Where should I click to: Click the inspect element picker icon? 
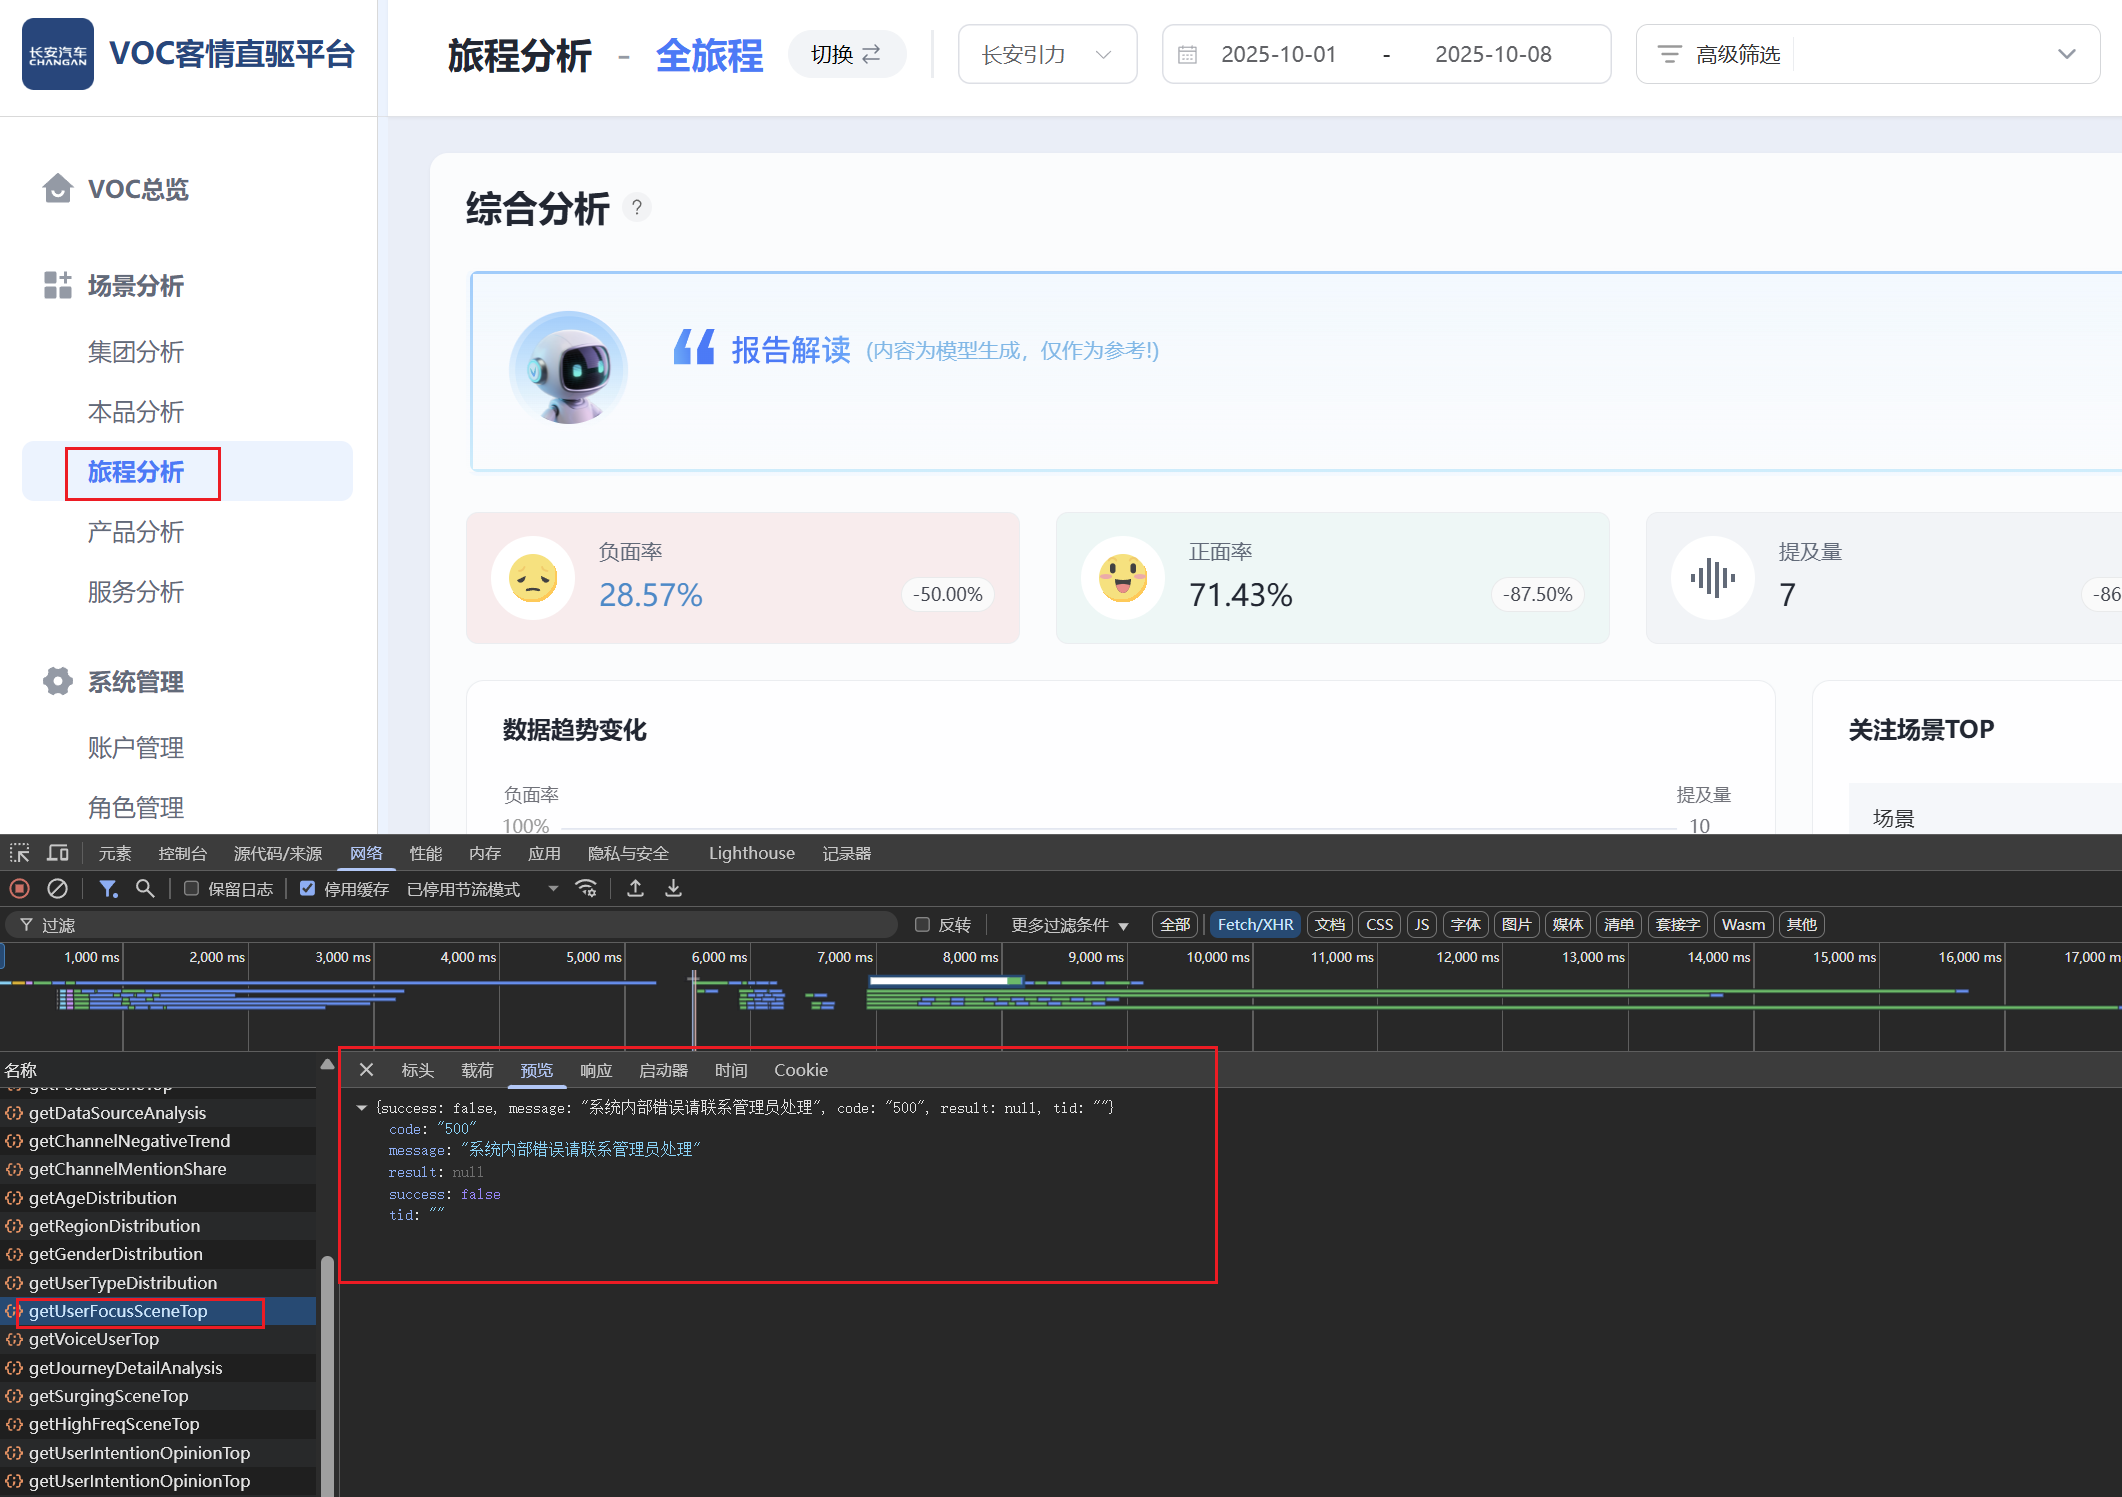coord(20,853)
